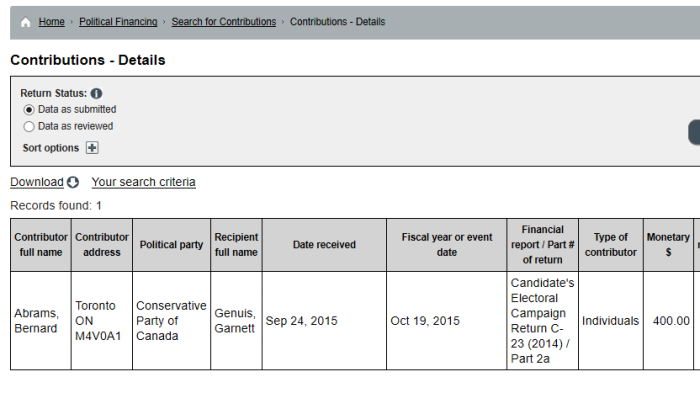This screenshot has height=393, width=700.
Task: Click the dark button at the panel's right edge
Action: click(694, 132)
